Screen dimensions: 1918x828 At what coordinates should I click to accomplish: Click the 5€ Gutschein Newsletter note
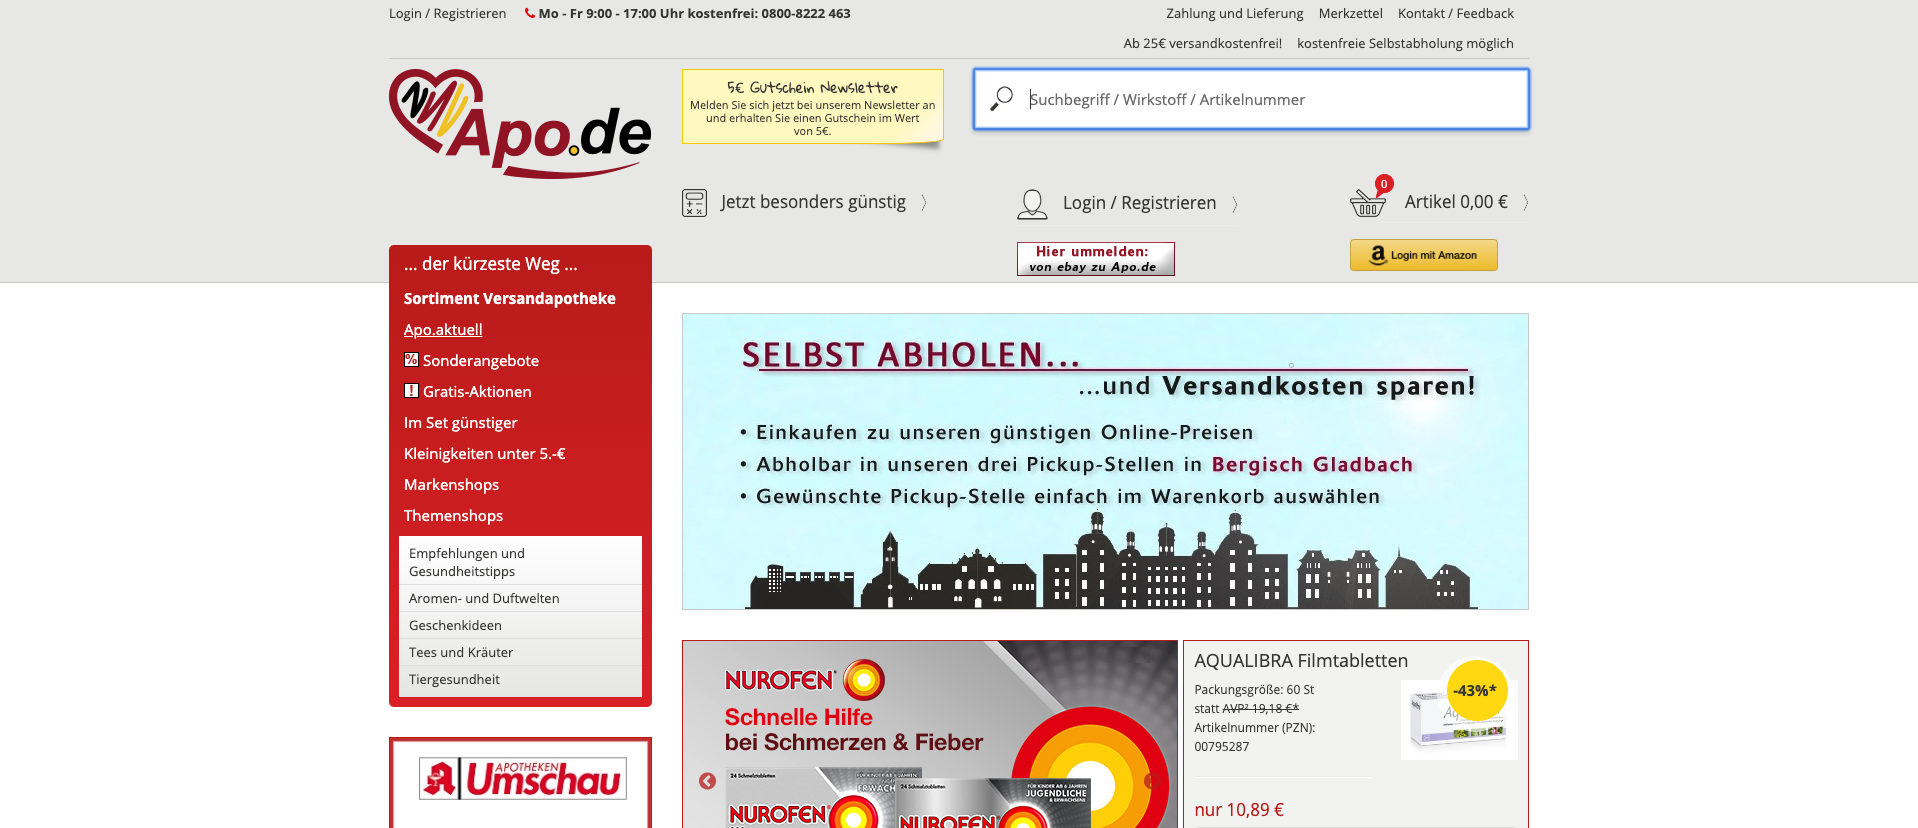pyautogui.click(x=812, y=107)
